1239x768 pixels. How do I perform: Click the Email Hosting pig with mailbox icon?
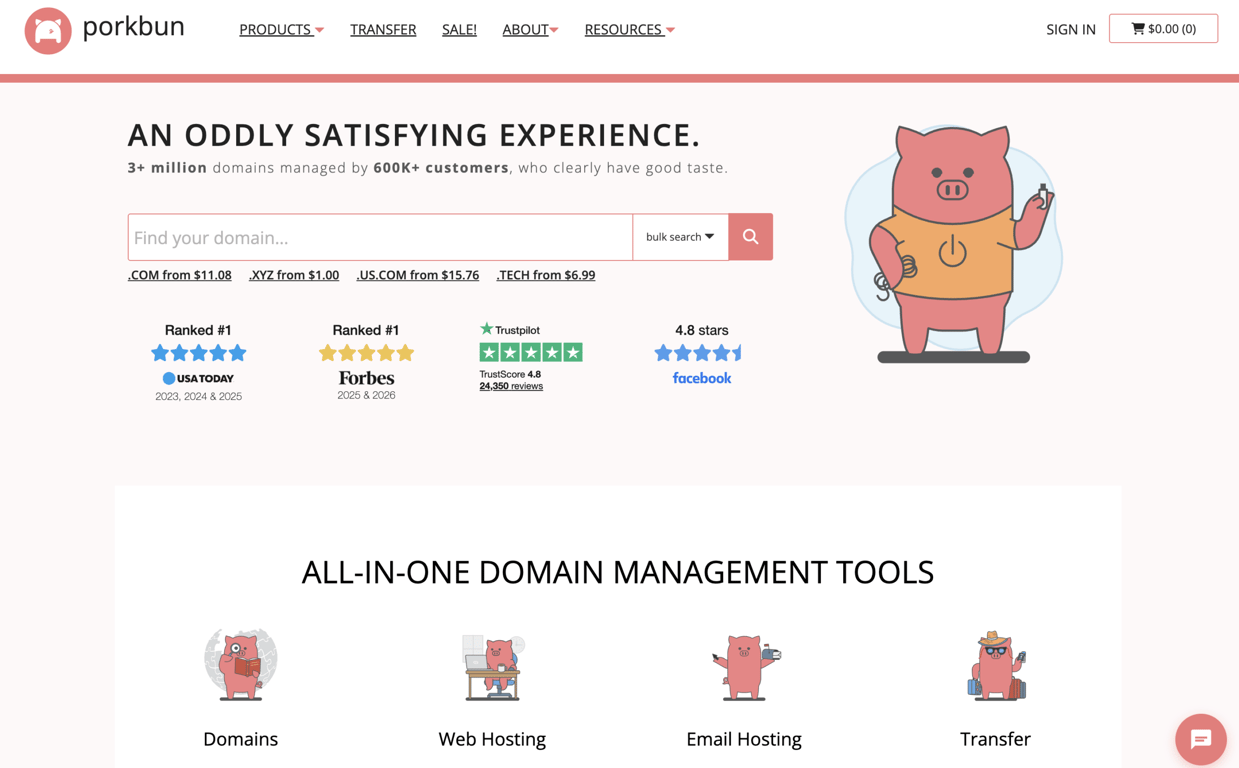(745, 666)
